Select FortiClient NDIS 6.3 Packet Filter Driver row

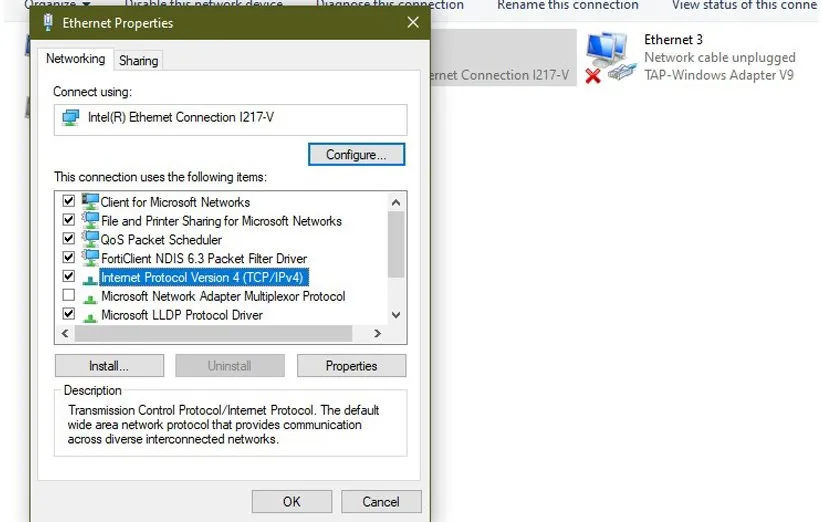(204, 259)
